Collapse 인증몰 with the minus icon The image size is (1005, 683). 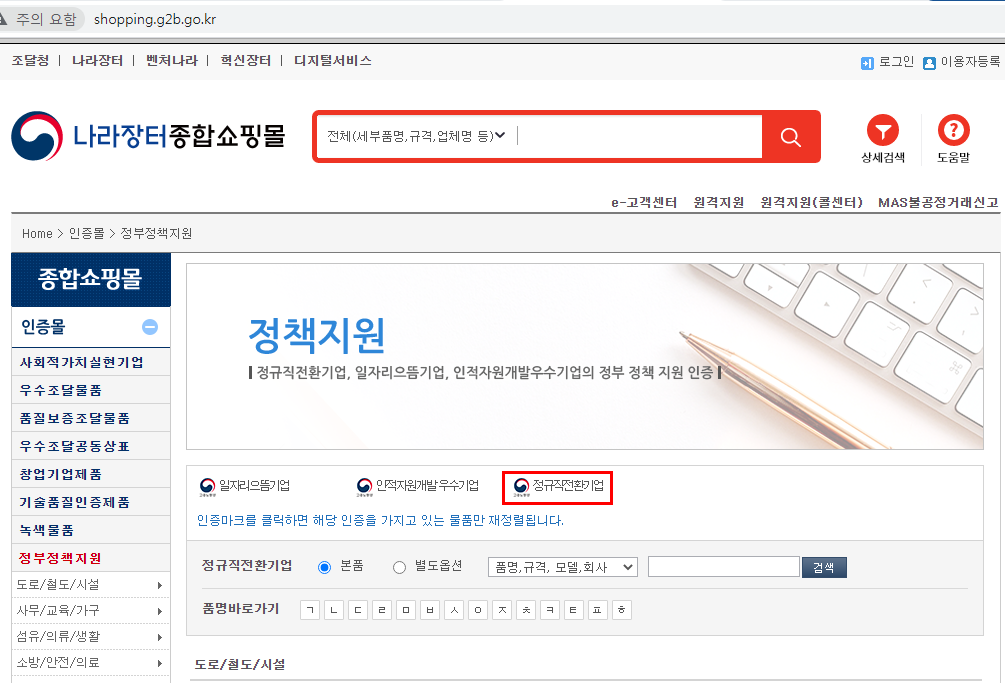point(150,327)
